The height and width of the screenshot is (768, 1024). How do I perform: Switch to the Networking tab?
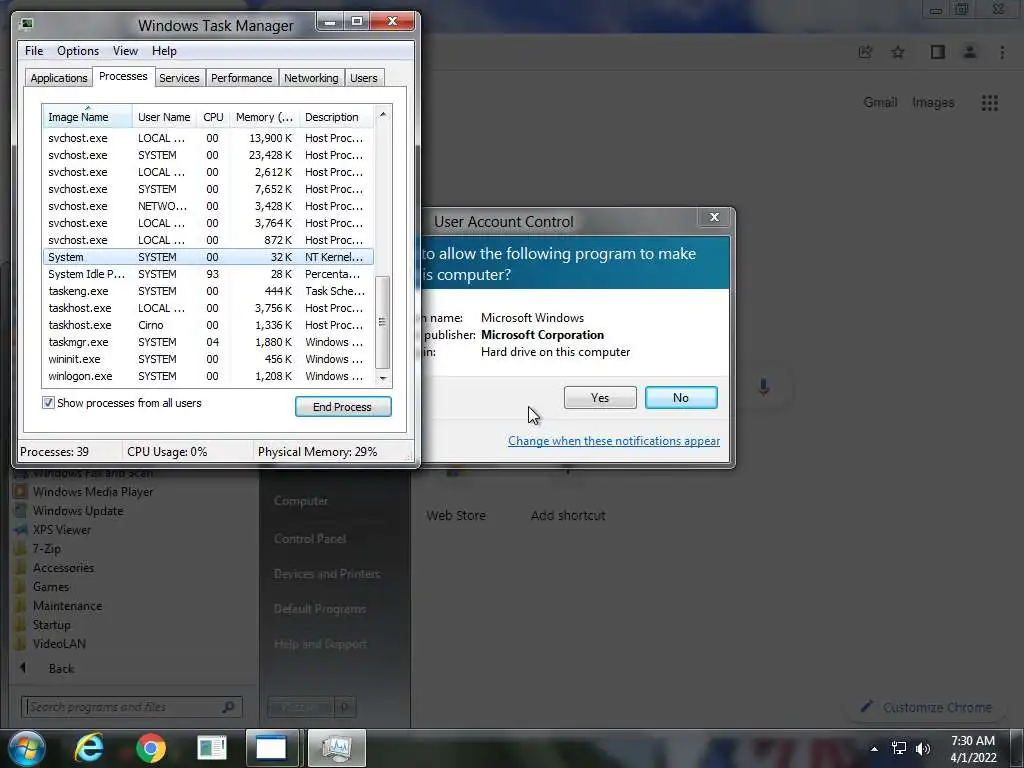pyautogui.click(x=311, y=78)
